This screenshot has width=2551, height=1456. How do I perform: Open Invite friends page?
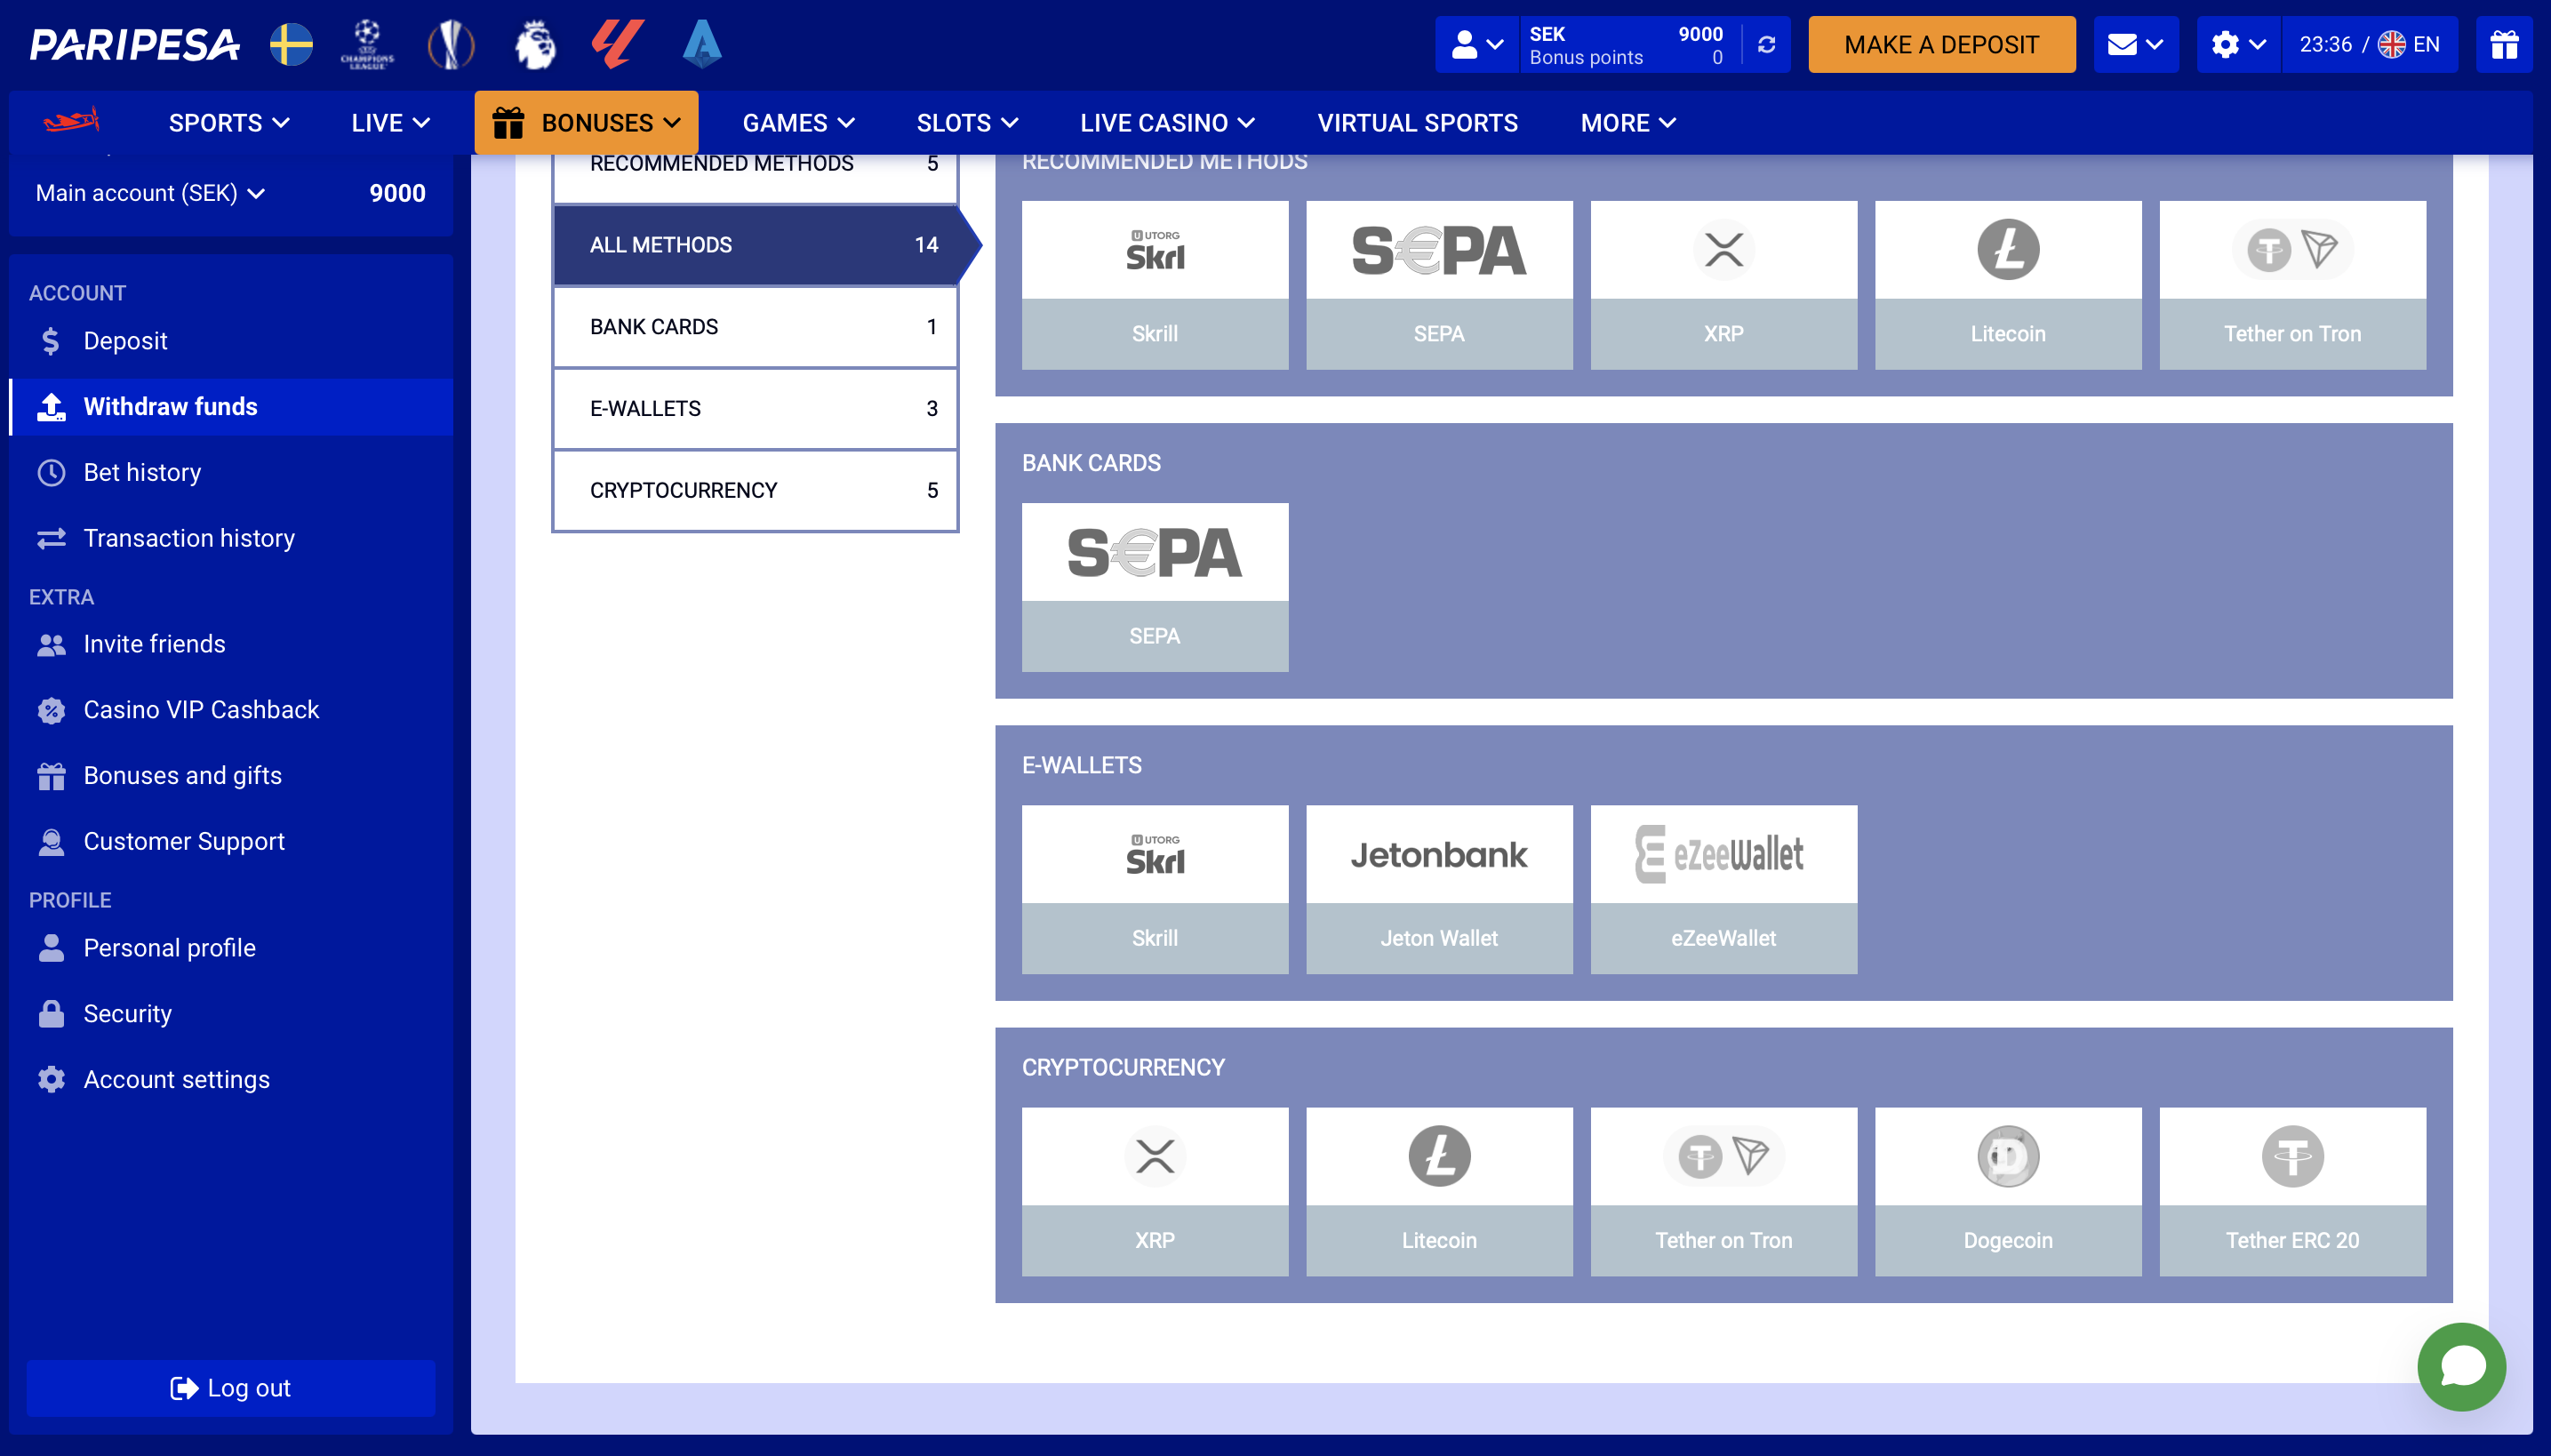[x=231, y=645]
